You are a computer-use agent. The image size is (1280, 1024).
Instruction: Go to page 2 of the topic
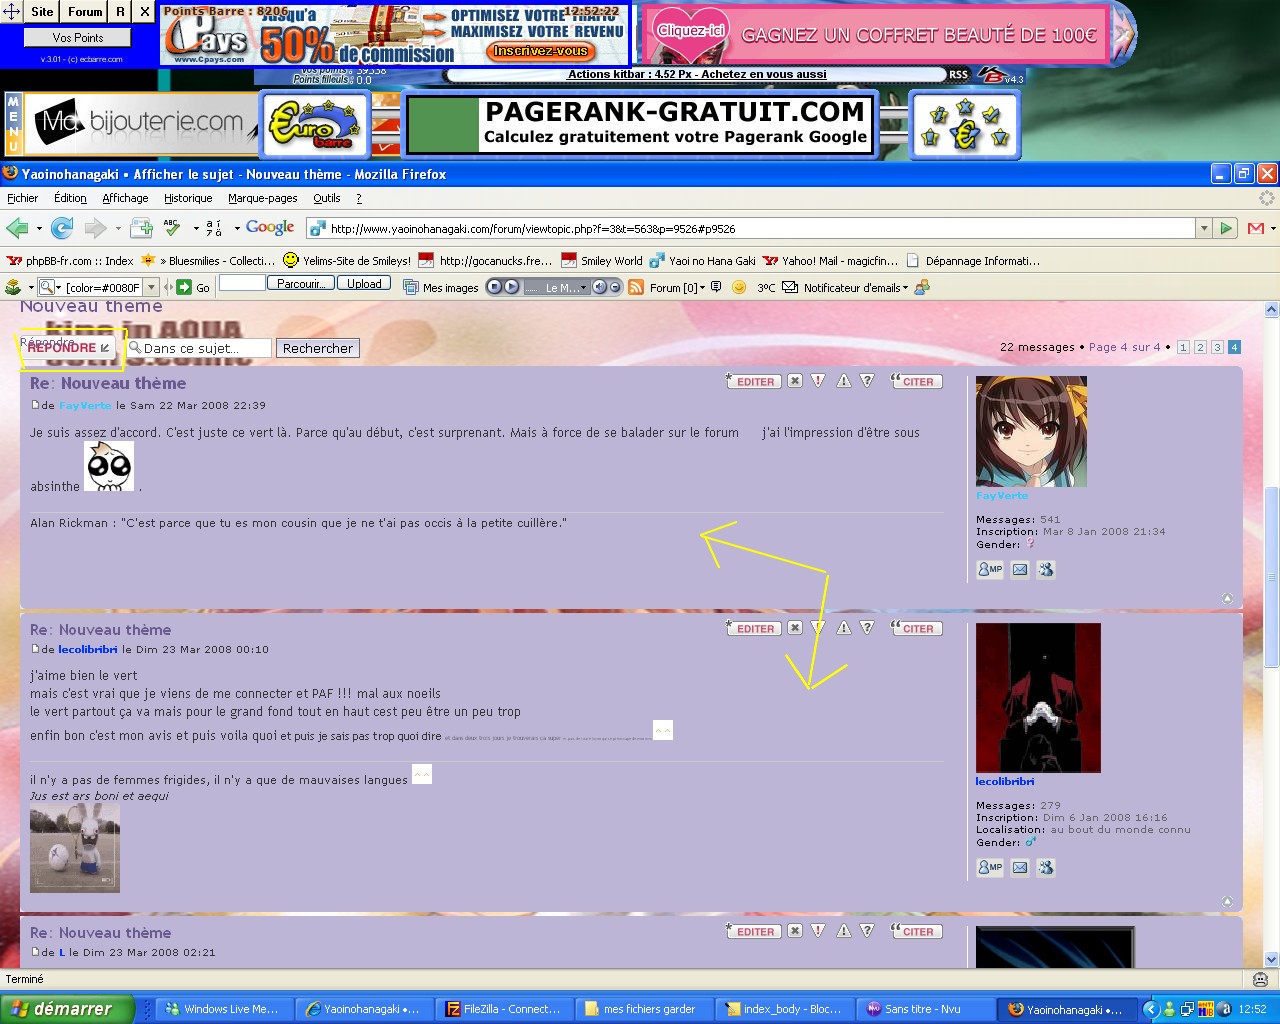point(1200,347)
